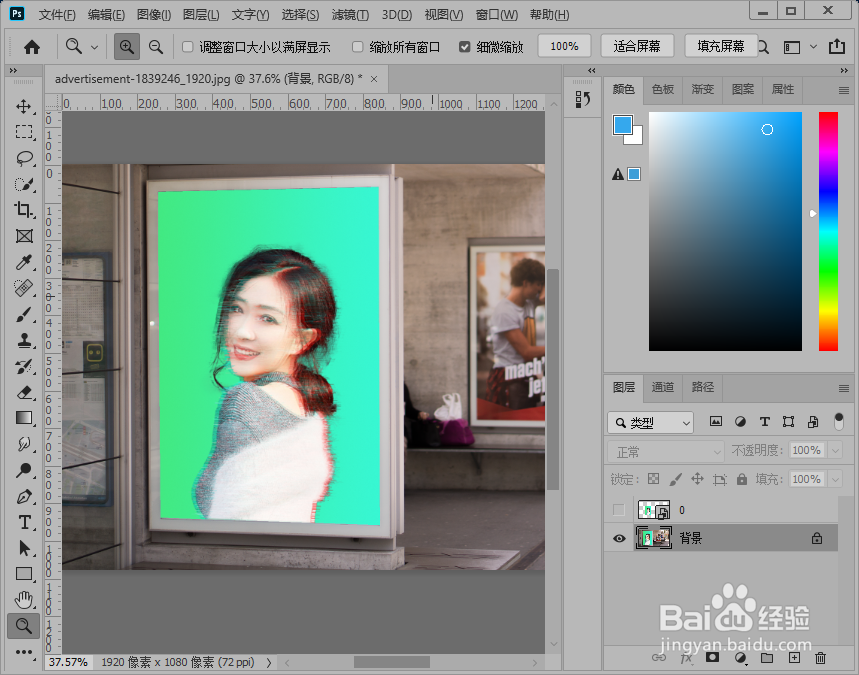Click the foreground blue color swatch
This screenshot has height=675, width=859.
pyautogui.click(x=623, y=125)
